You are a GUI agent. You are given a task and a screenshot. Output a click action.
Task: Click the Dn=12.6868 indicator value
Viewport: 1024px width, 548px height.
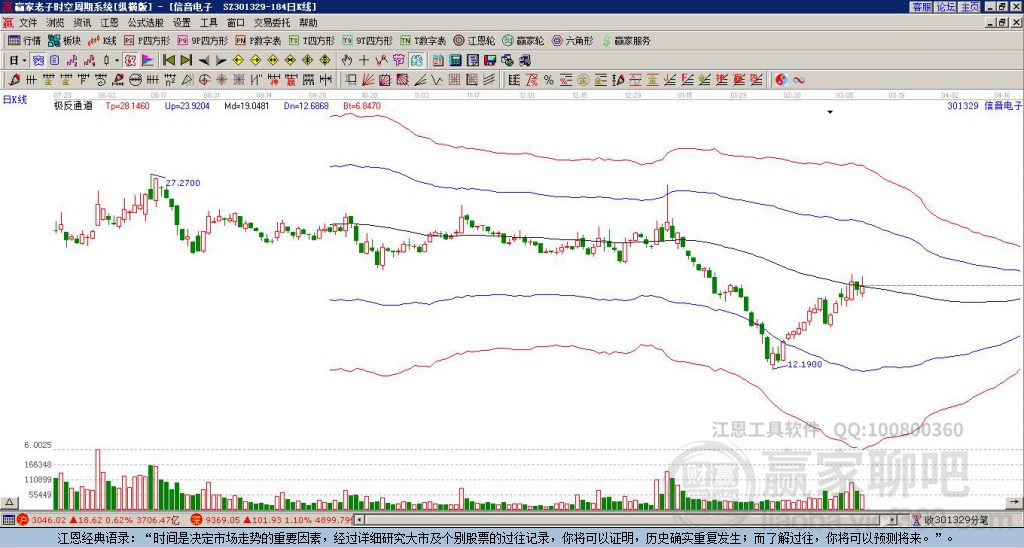click(x=306, y=106)
